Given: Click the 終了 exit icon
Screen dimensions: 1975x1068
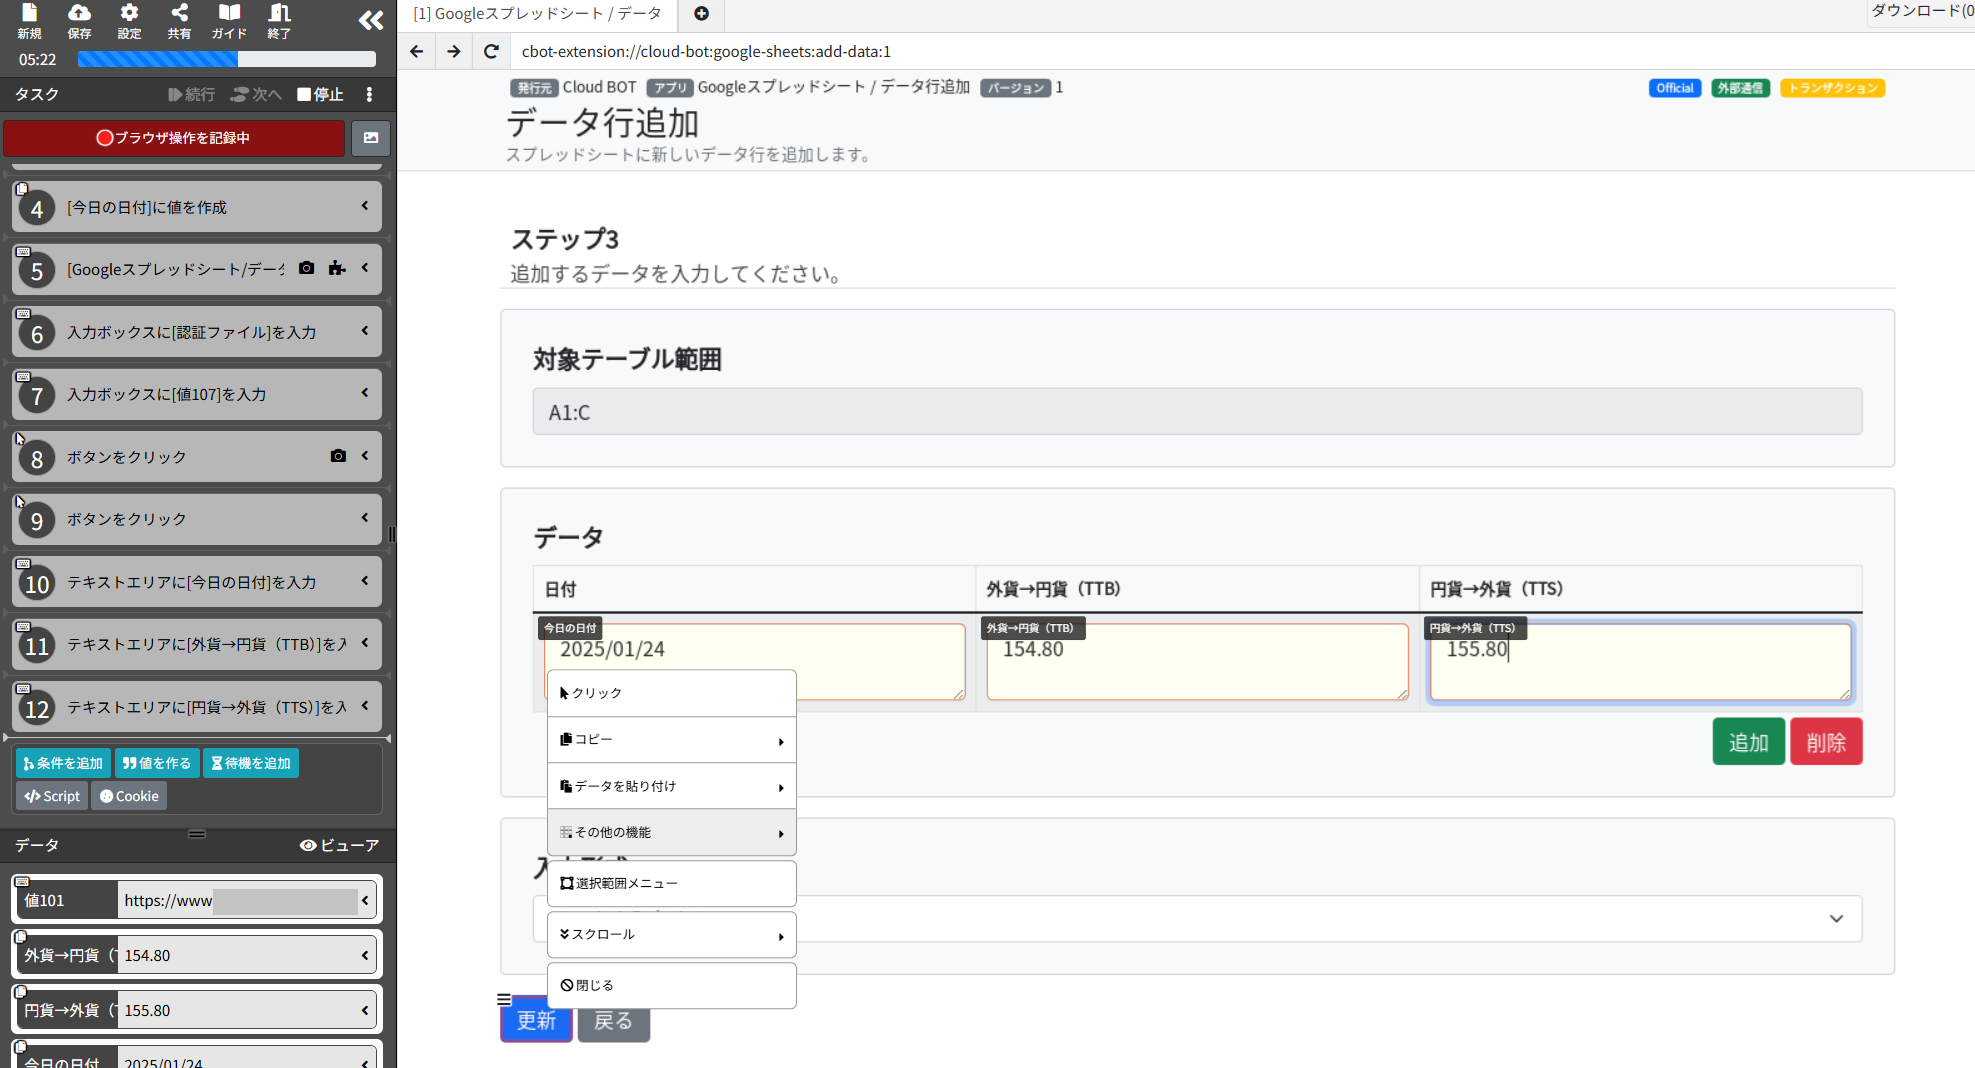Looking at the screenshot, I should coord(279,20).
